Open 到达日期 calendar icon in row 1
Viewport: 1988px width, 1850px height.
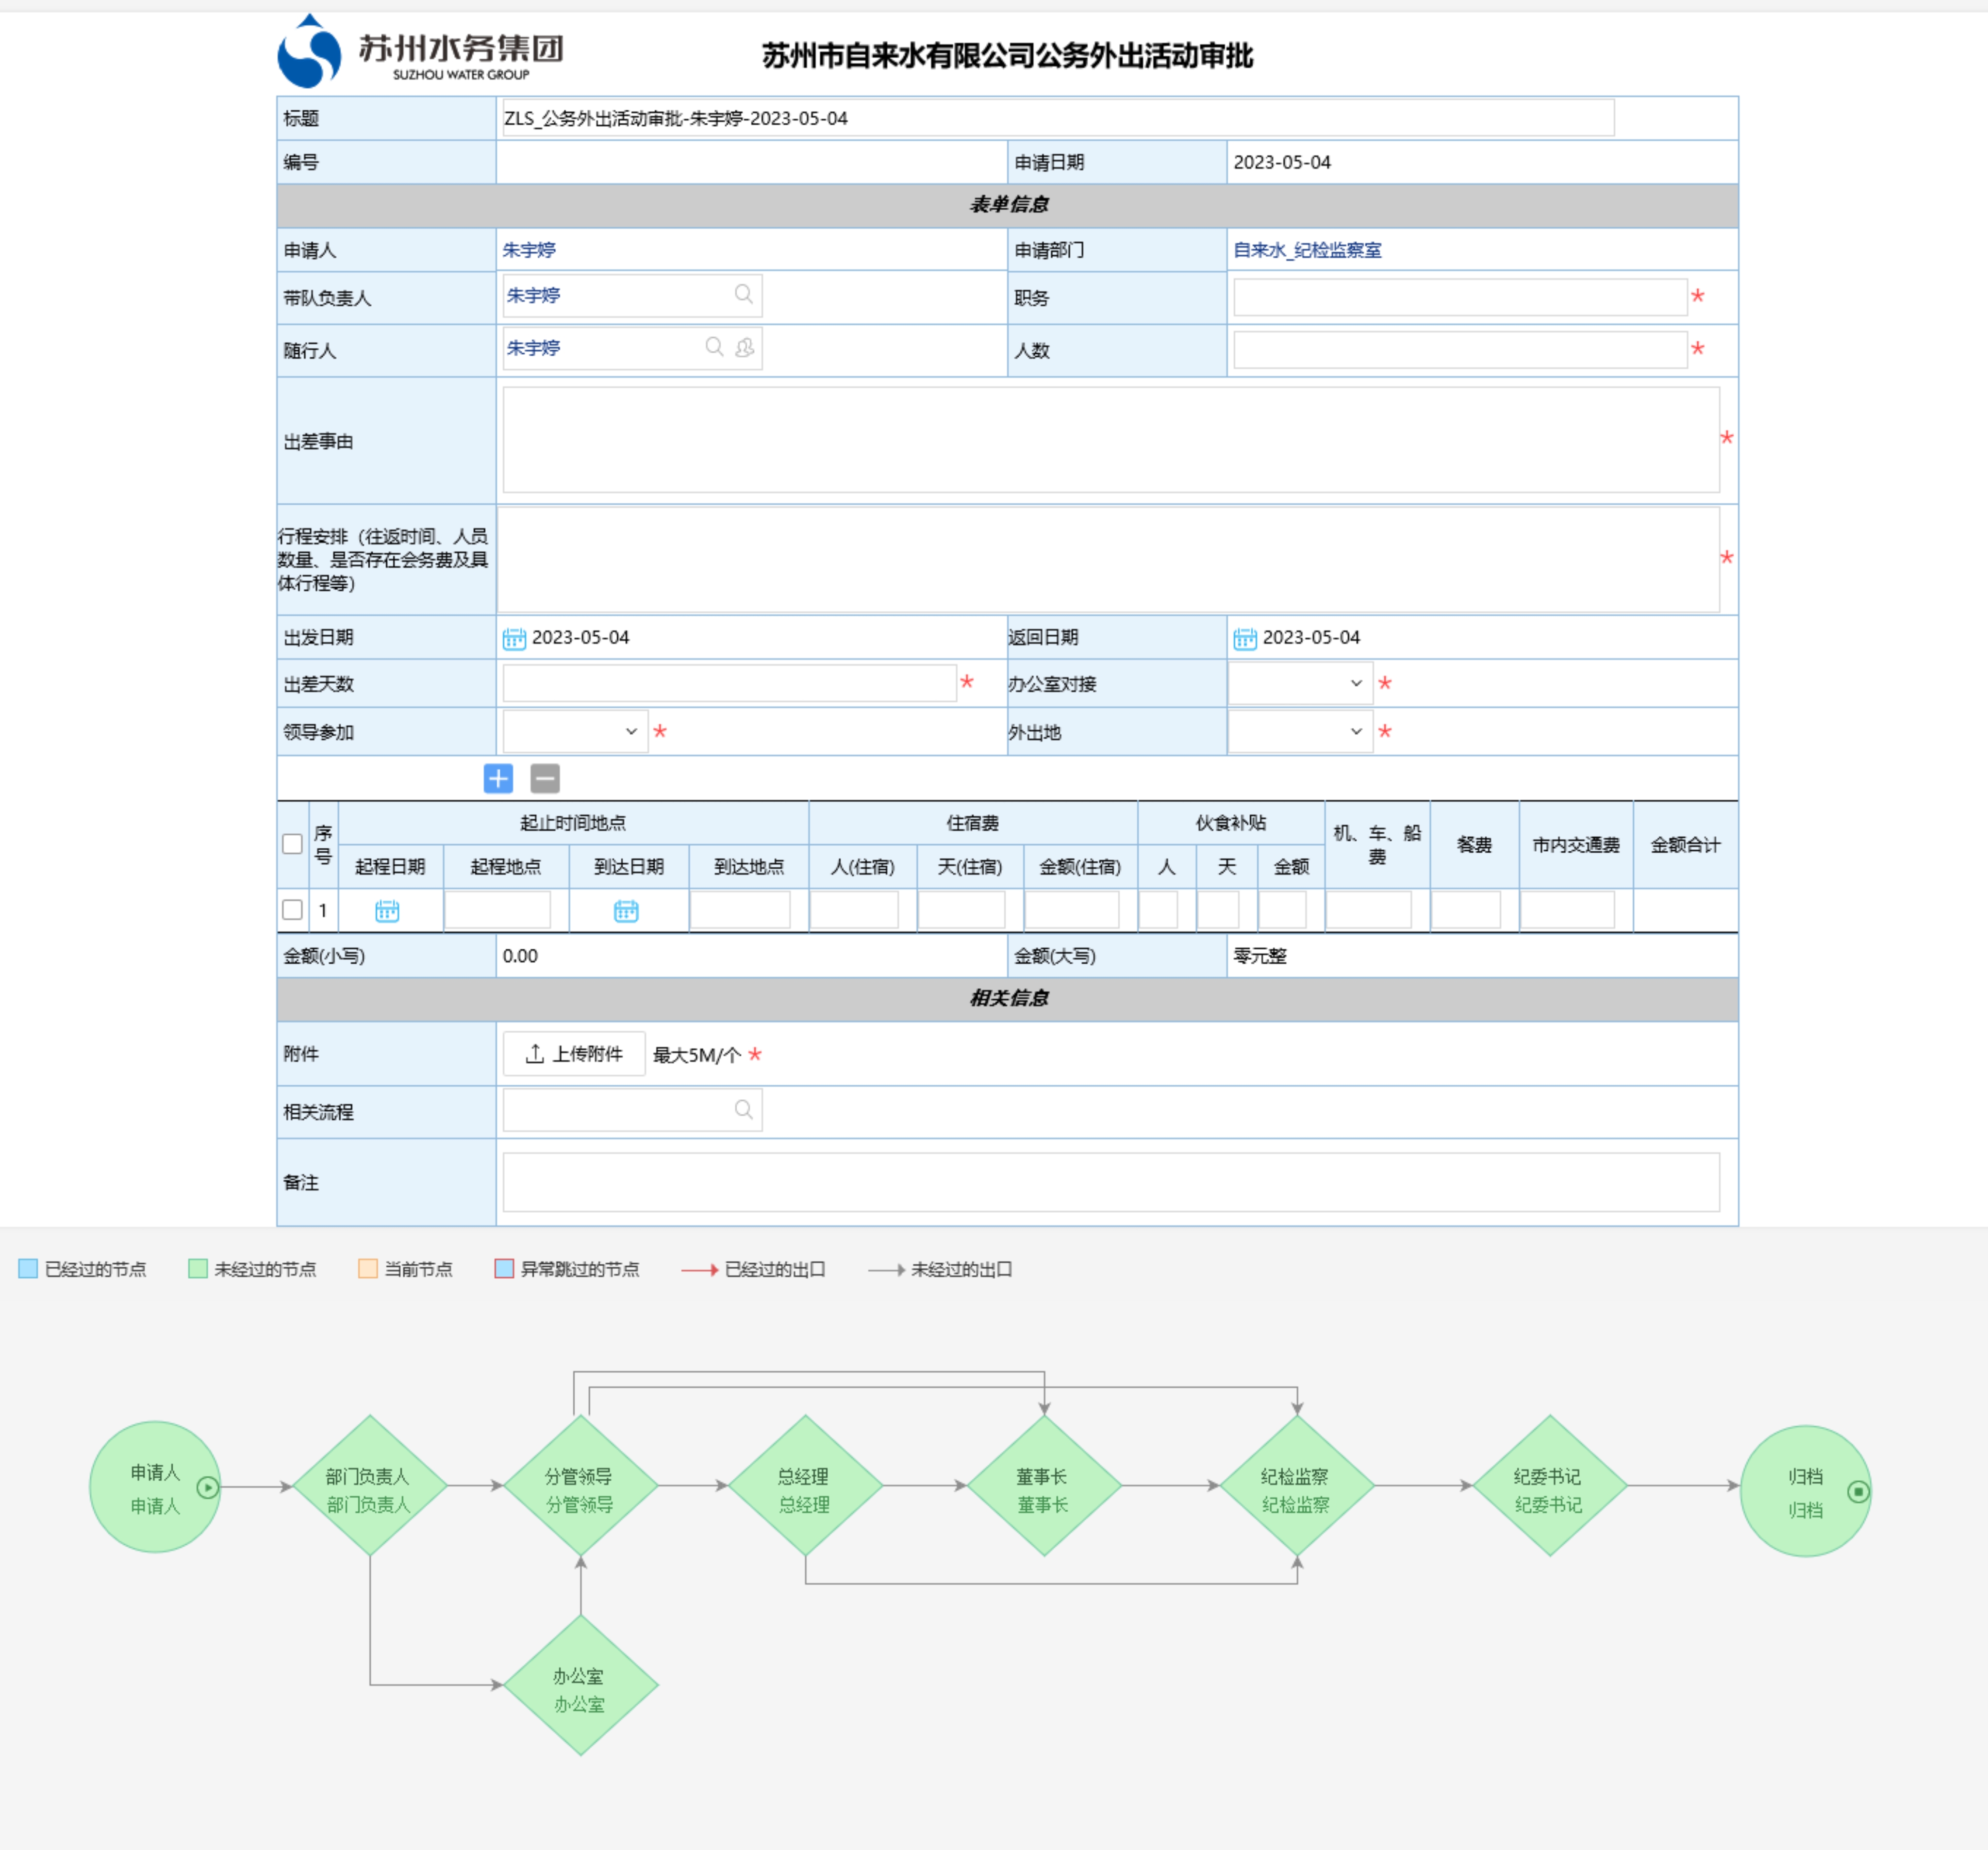(626, 911)
